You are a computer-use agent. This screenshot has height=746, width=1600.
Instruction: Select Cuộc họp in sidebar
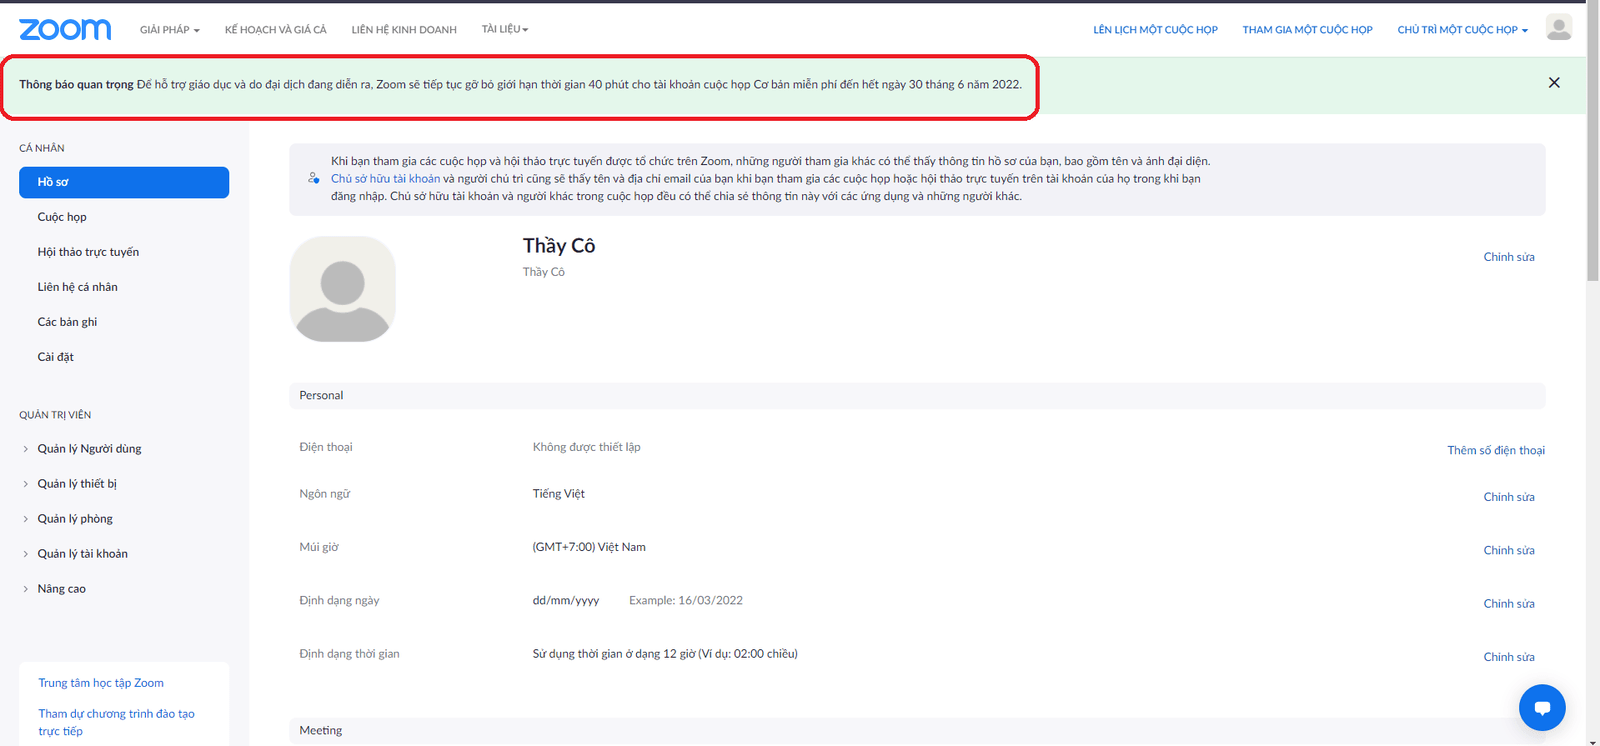(62, 217)
